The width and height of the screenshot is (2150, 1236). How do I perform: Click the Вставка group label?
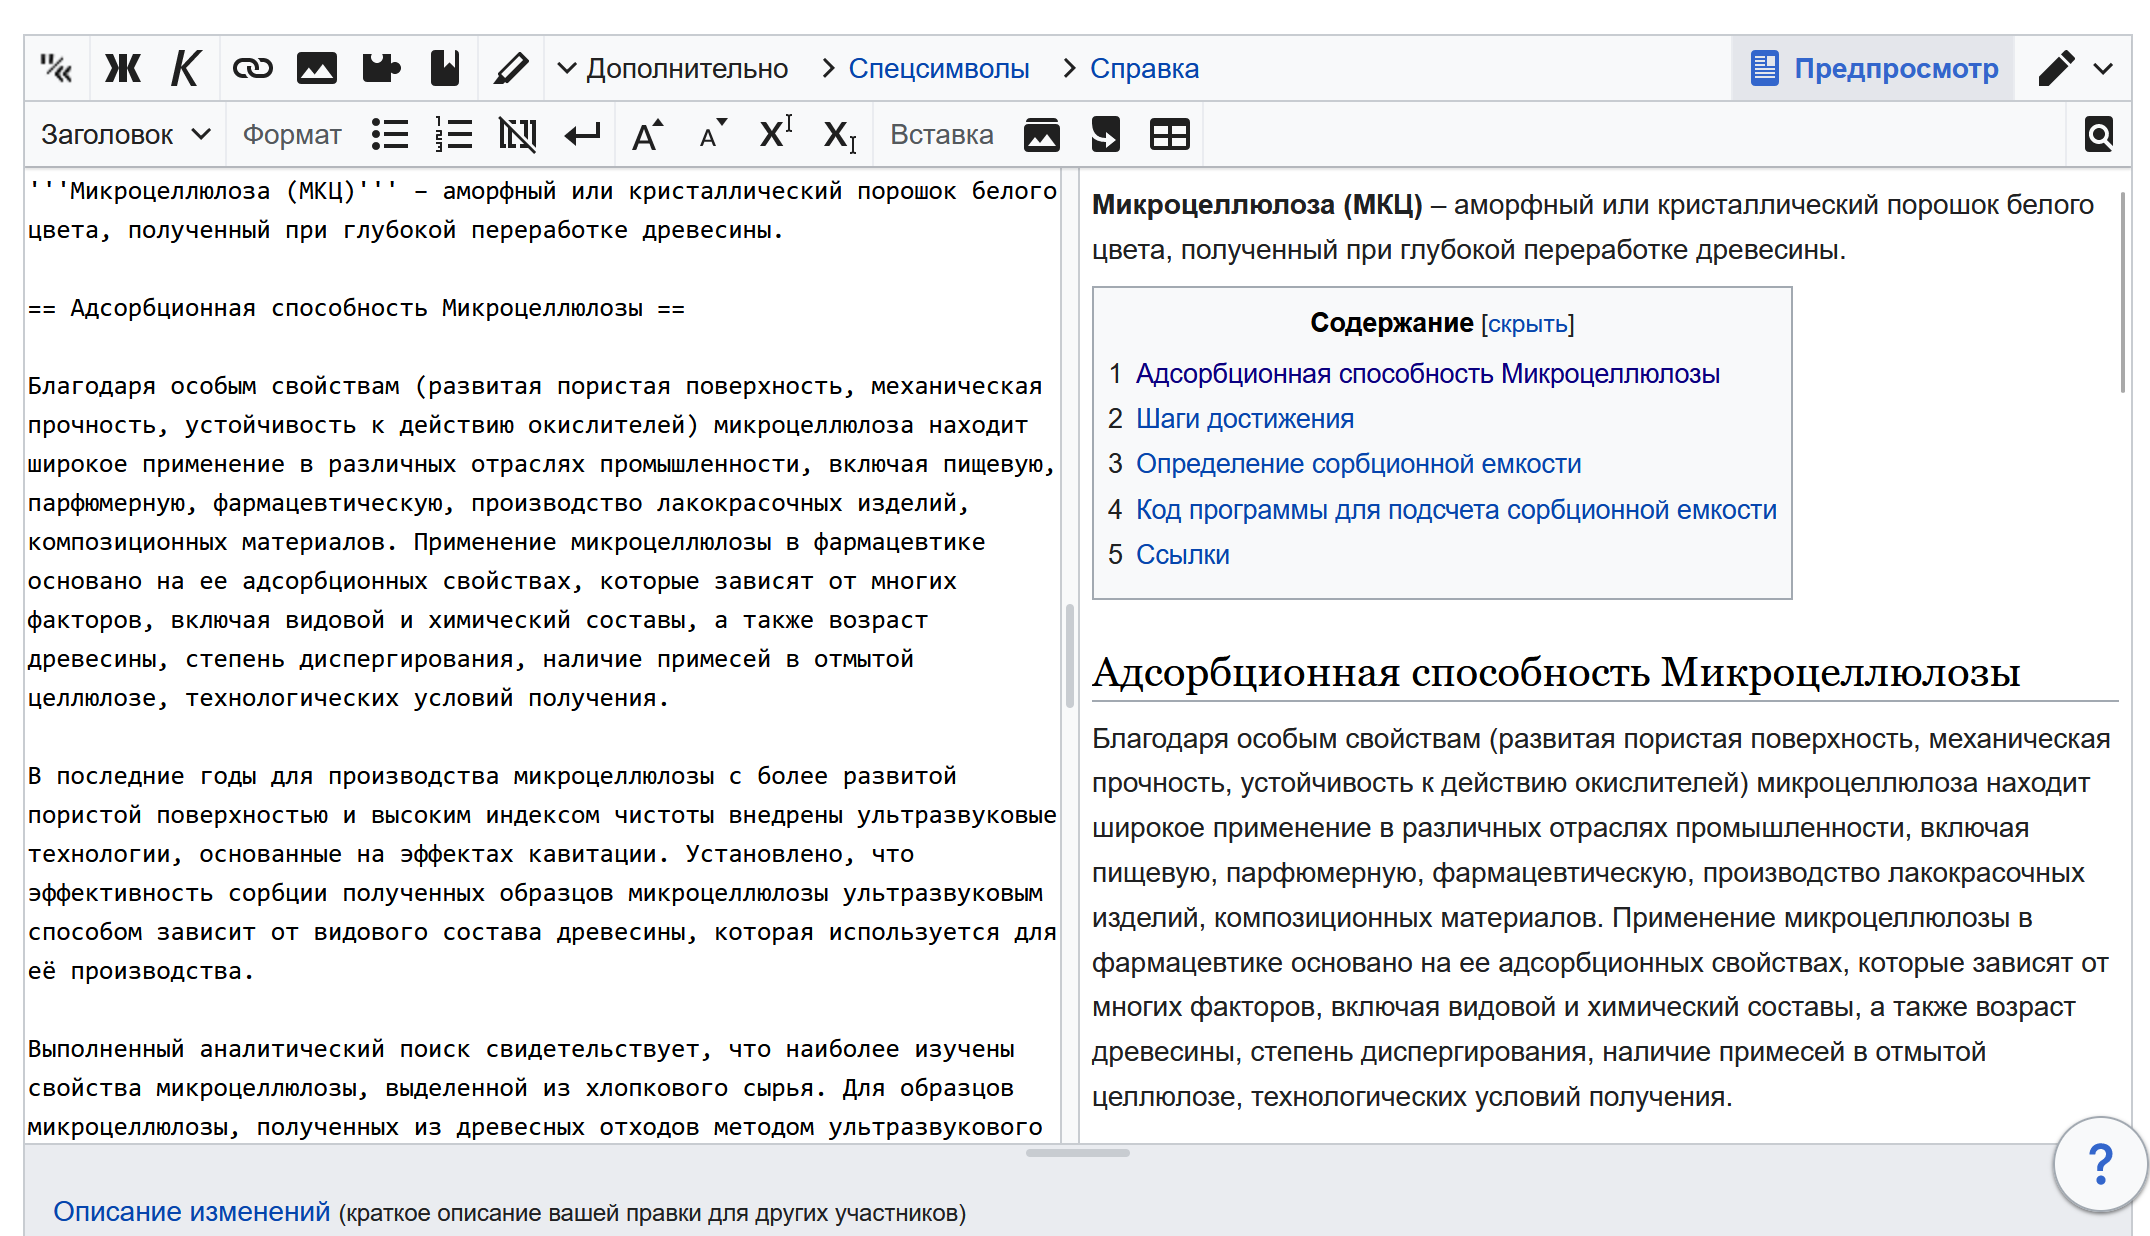click(x=942, y=134)
